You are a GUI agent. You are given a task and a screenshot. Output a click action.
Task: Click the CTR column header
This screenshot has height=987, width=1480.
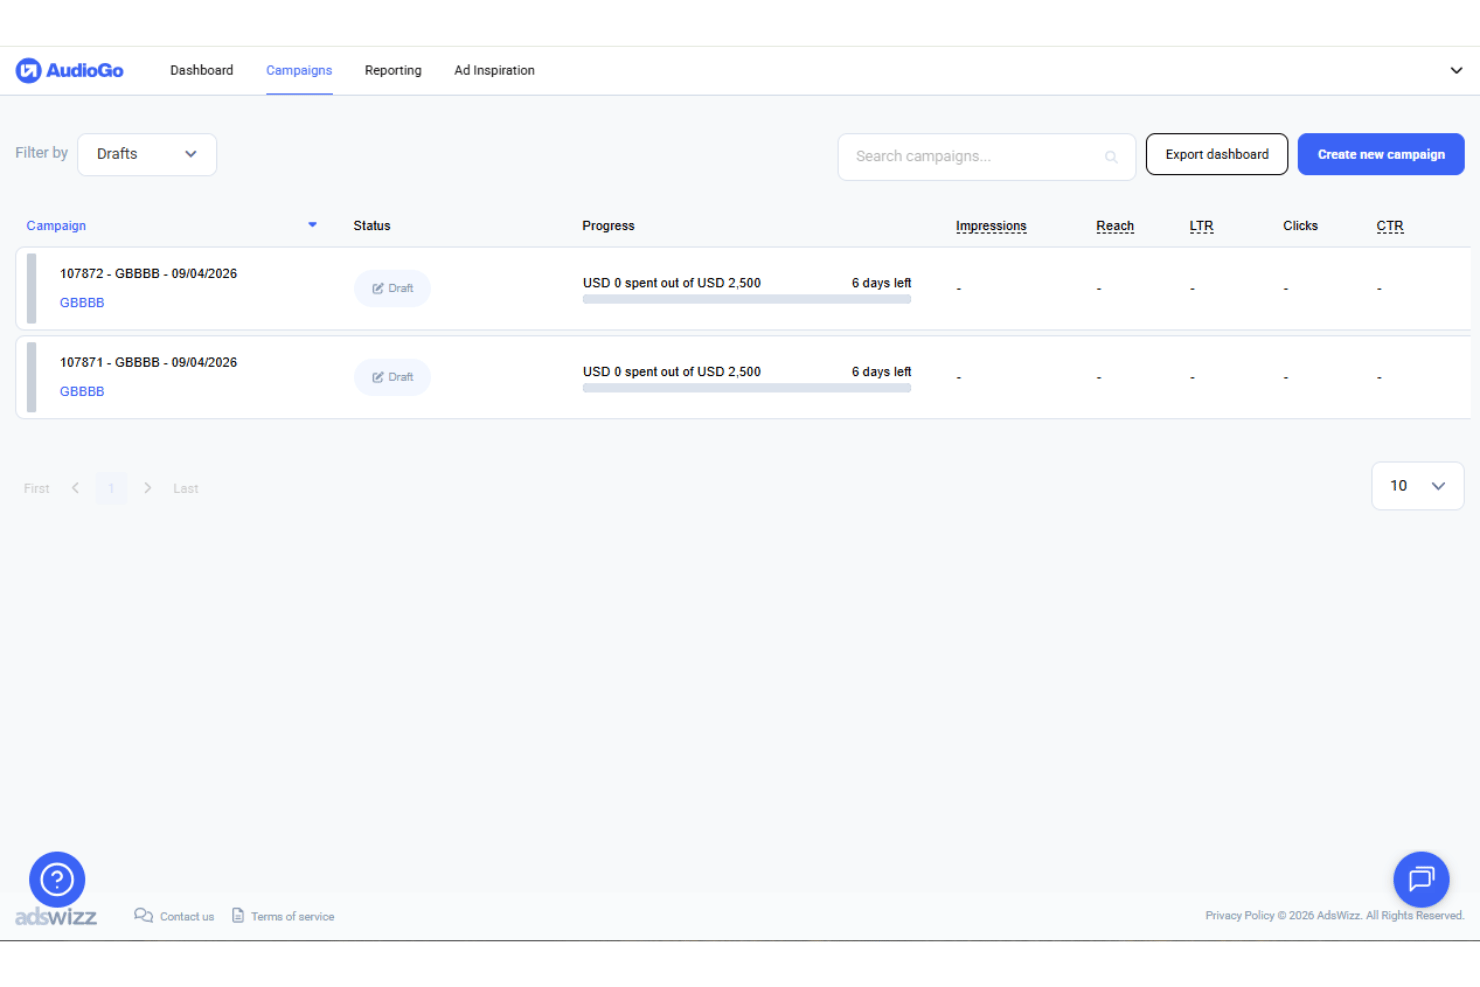click(1390, 226)
